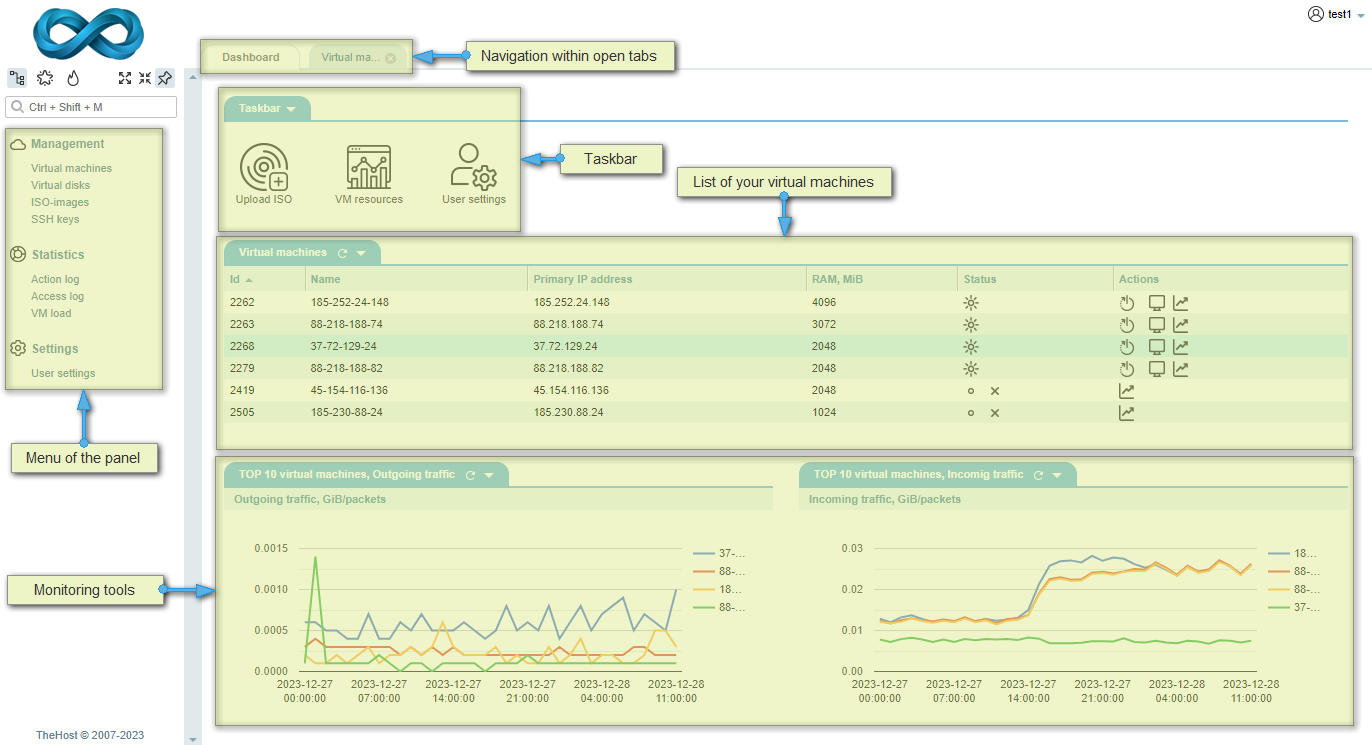The height and width of the screenshot is (745, 1372).
Task: Toggle the 18-... series in incoming legend
Action: 1294,553
